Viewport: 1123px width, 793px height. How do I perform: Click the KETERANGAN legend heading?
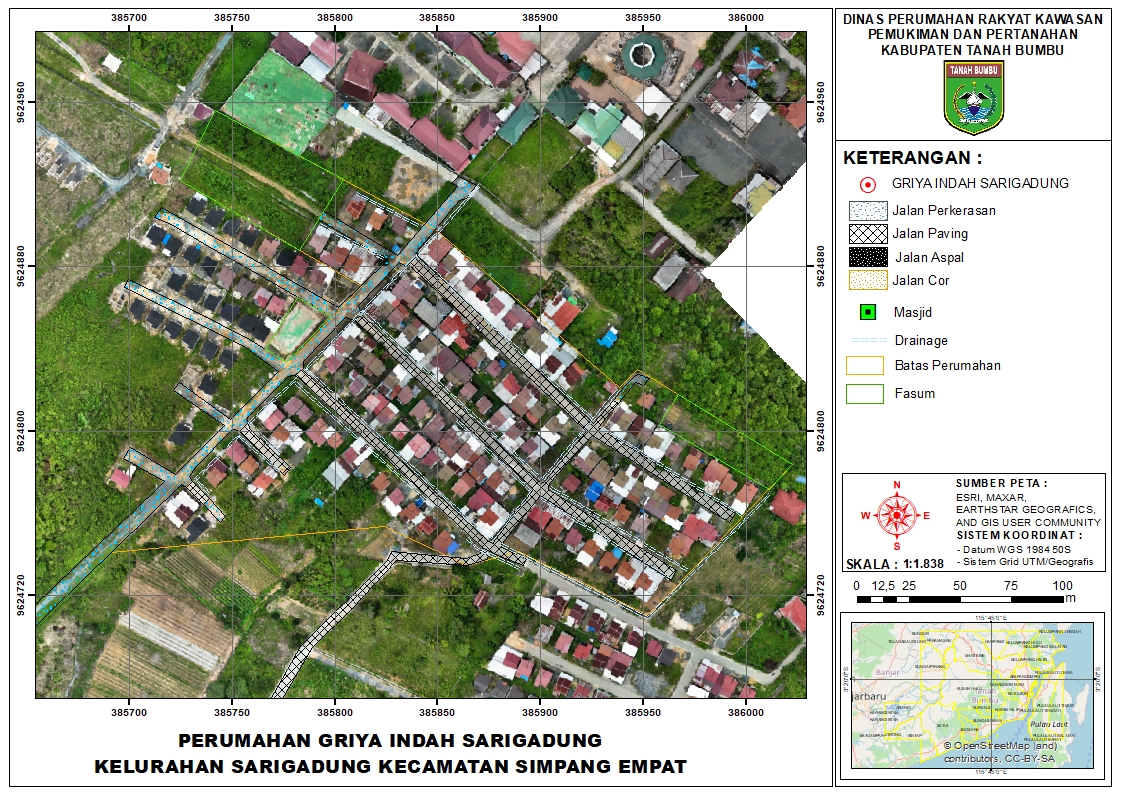[912, 158]
